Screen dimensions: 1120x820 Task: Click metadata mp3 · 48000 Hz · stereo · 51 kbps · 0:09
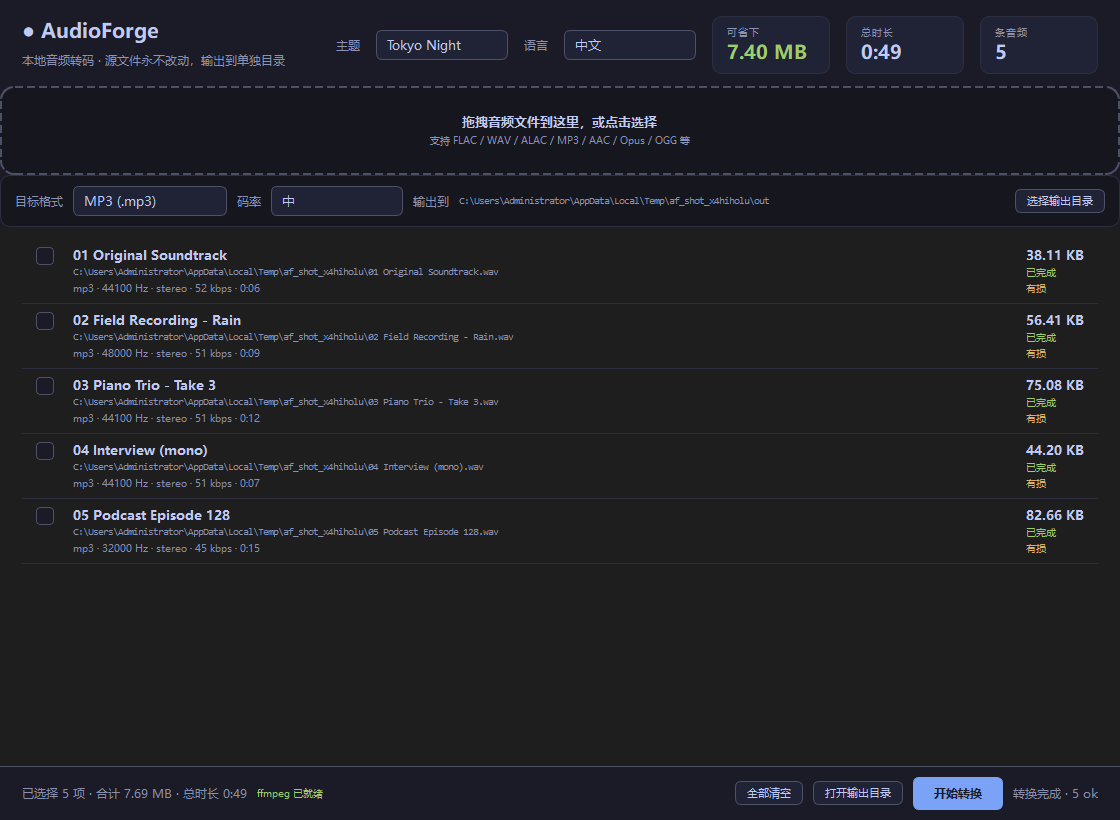(x=166, y=354)
